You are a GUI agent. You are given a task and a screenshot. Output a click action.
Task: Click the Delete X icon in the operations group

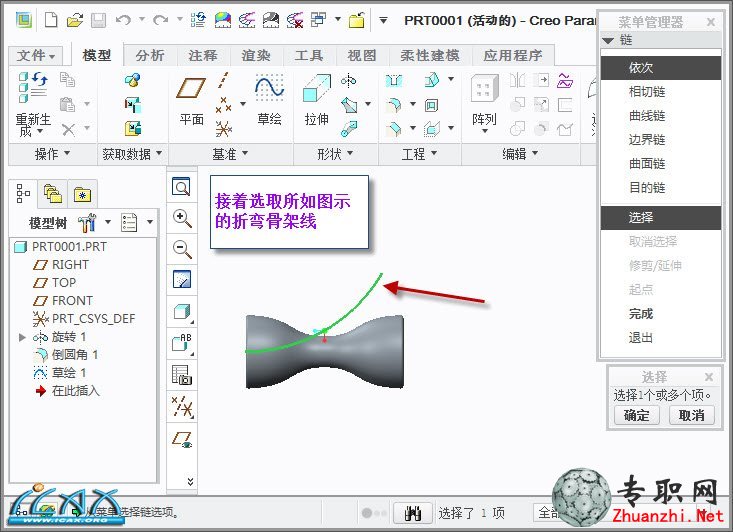coord(69,129)
